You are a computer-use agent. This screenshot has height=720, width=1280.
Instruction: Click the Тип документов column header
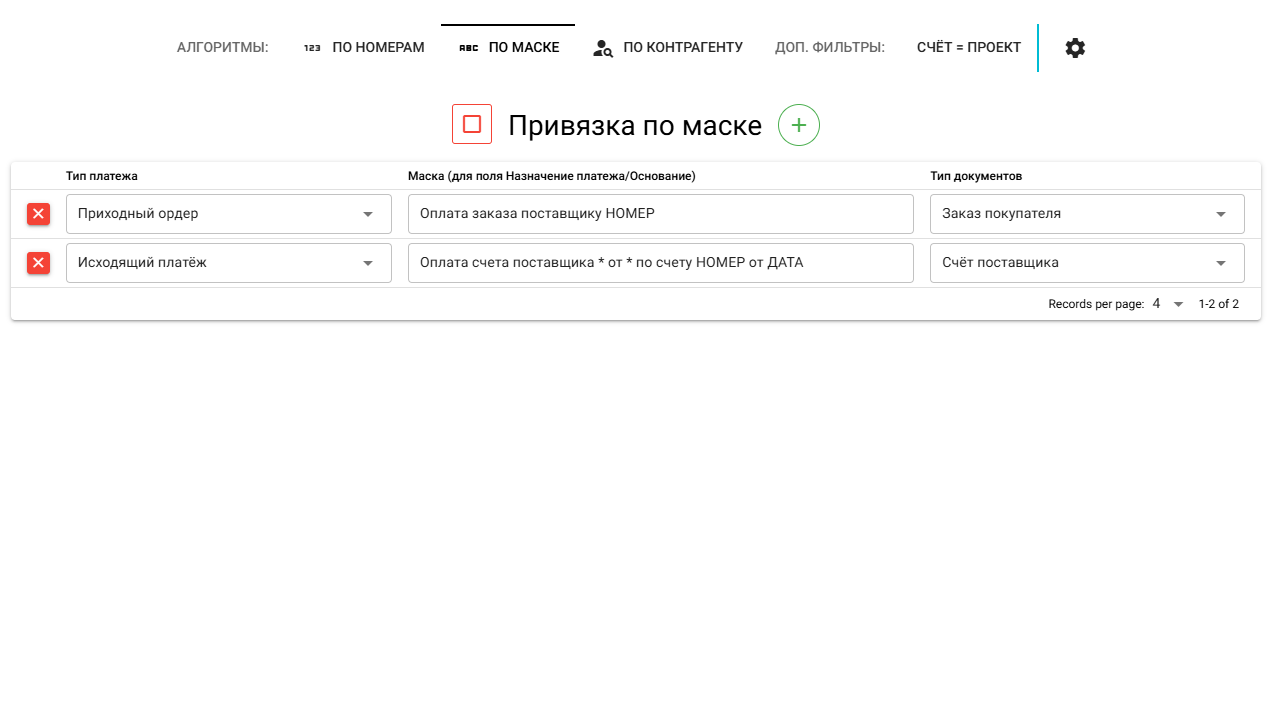point(976,176)
